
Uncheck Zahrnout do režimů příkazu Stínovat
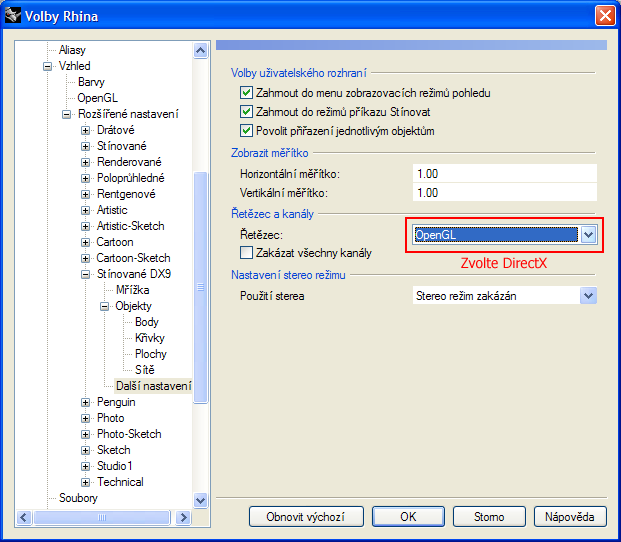click(246, 112)
